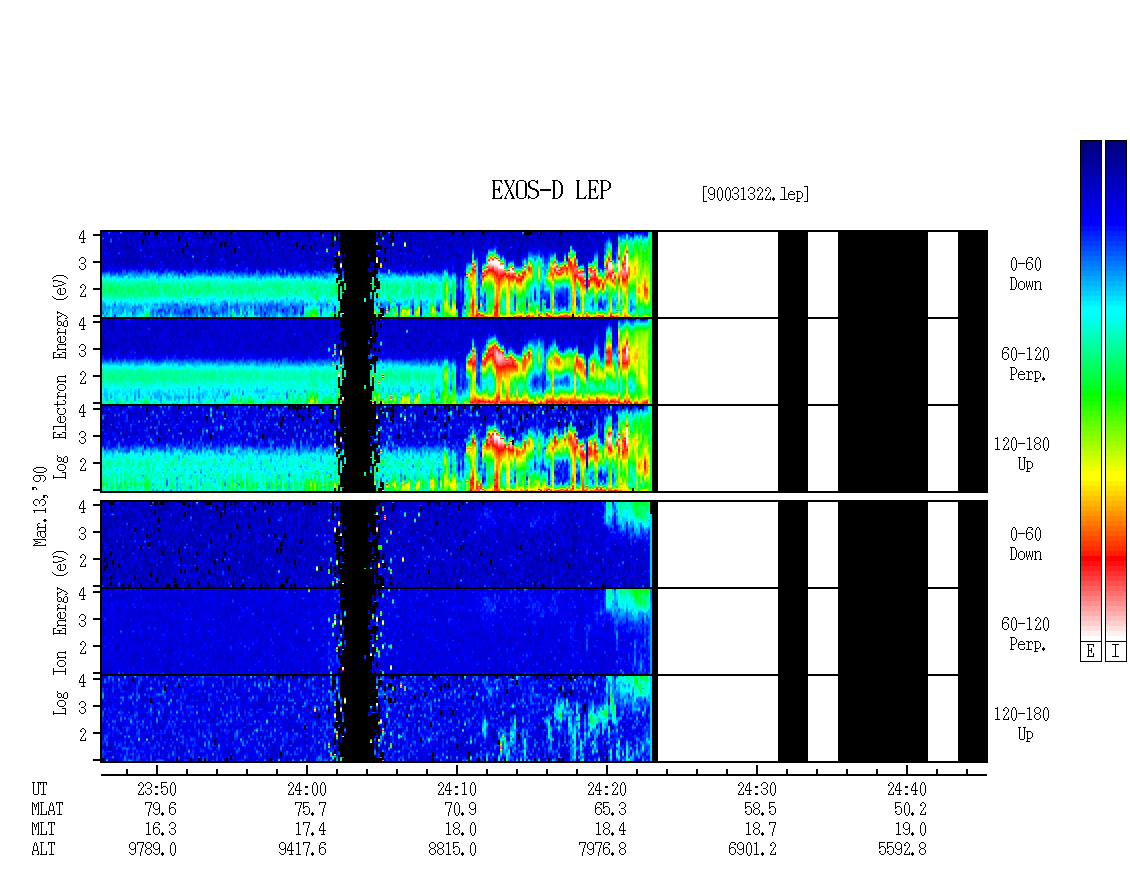Click the MLAT row label

click(x=47, y=809)
